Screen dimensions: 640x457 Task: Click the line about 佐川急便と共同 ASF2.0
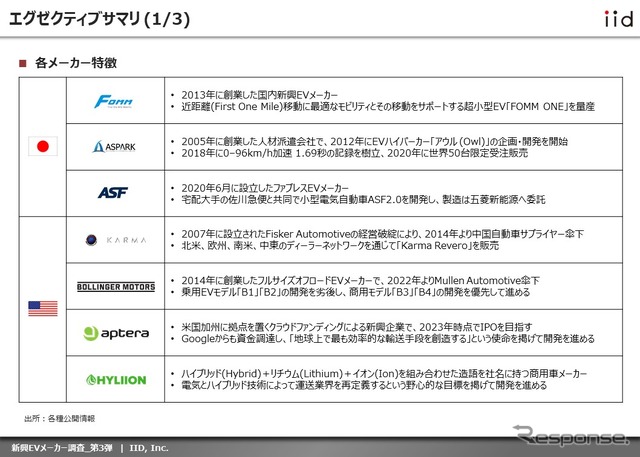pyautogui.click(x=363, y=200)
